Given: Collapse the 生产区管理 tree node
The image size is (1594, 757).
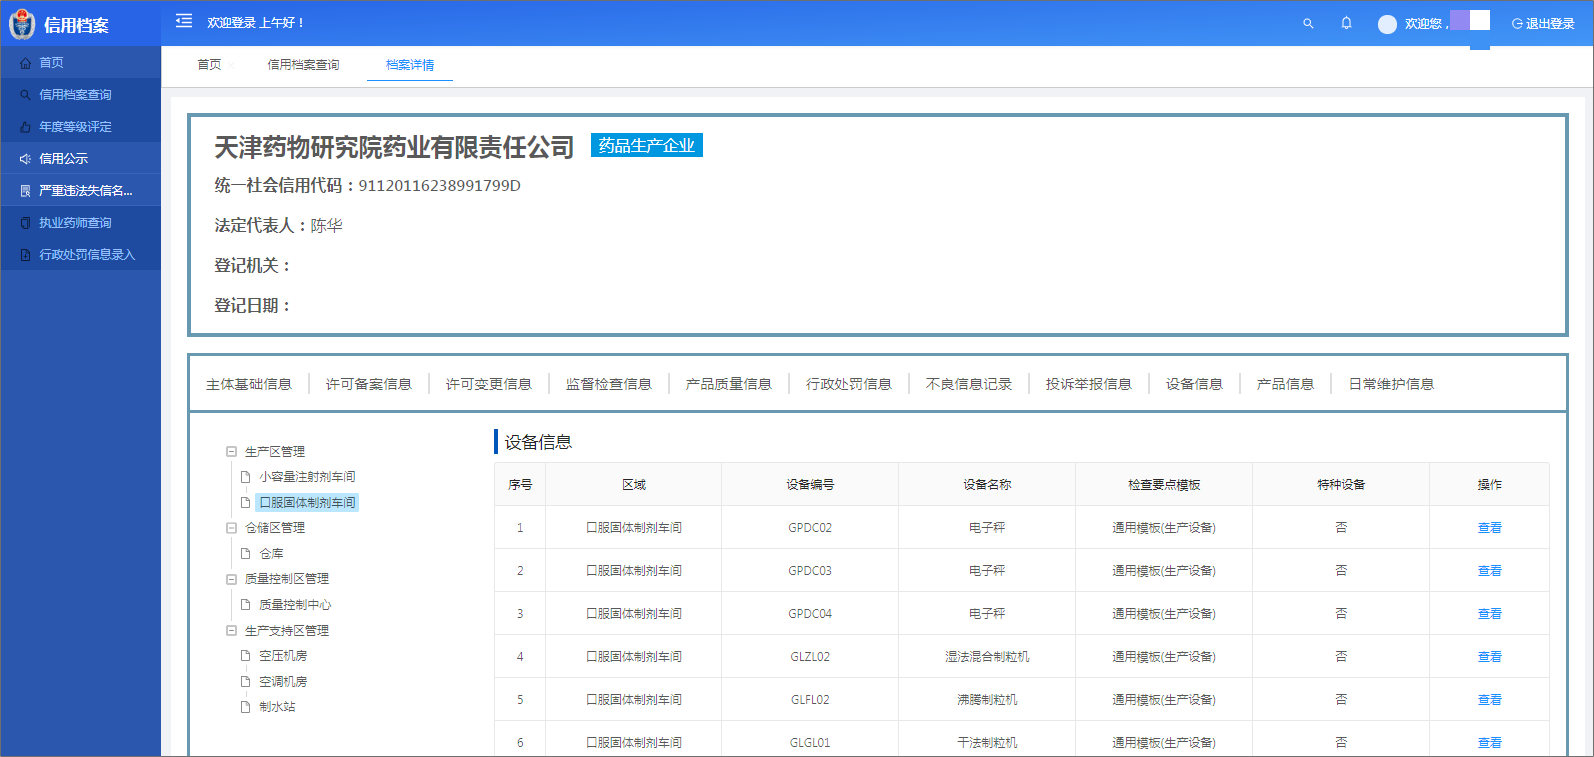Looking at the screenshot, I should coord(231,452).
